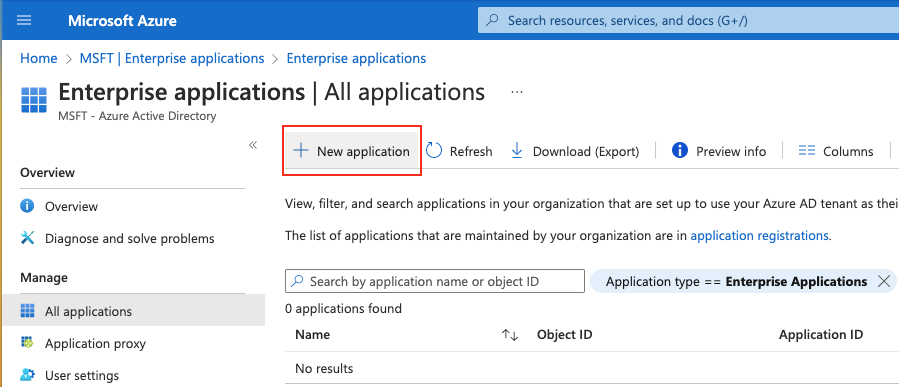Click the Microsoft Azure logo text

(x=122, y=21)
